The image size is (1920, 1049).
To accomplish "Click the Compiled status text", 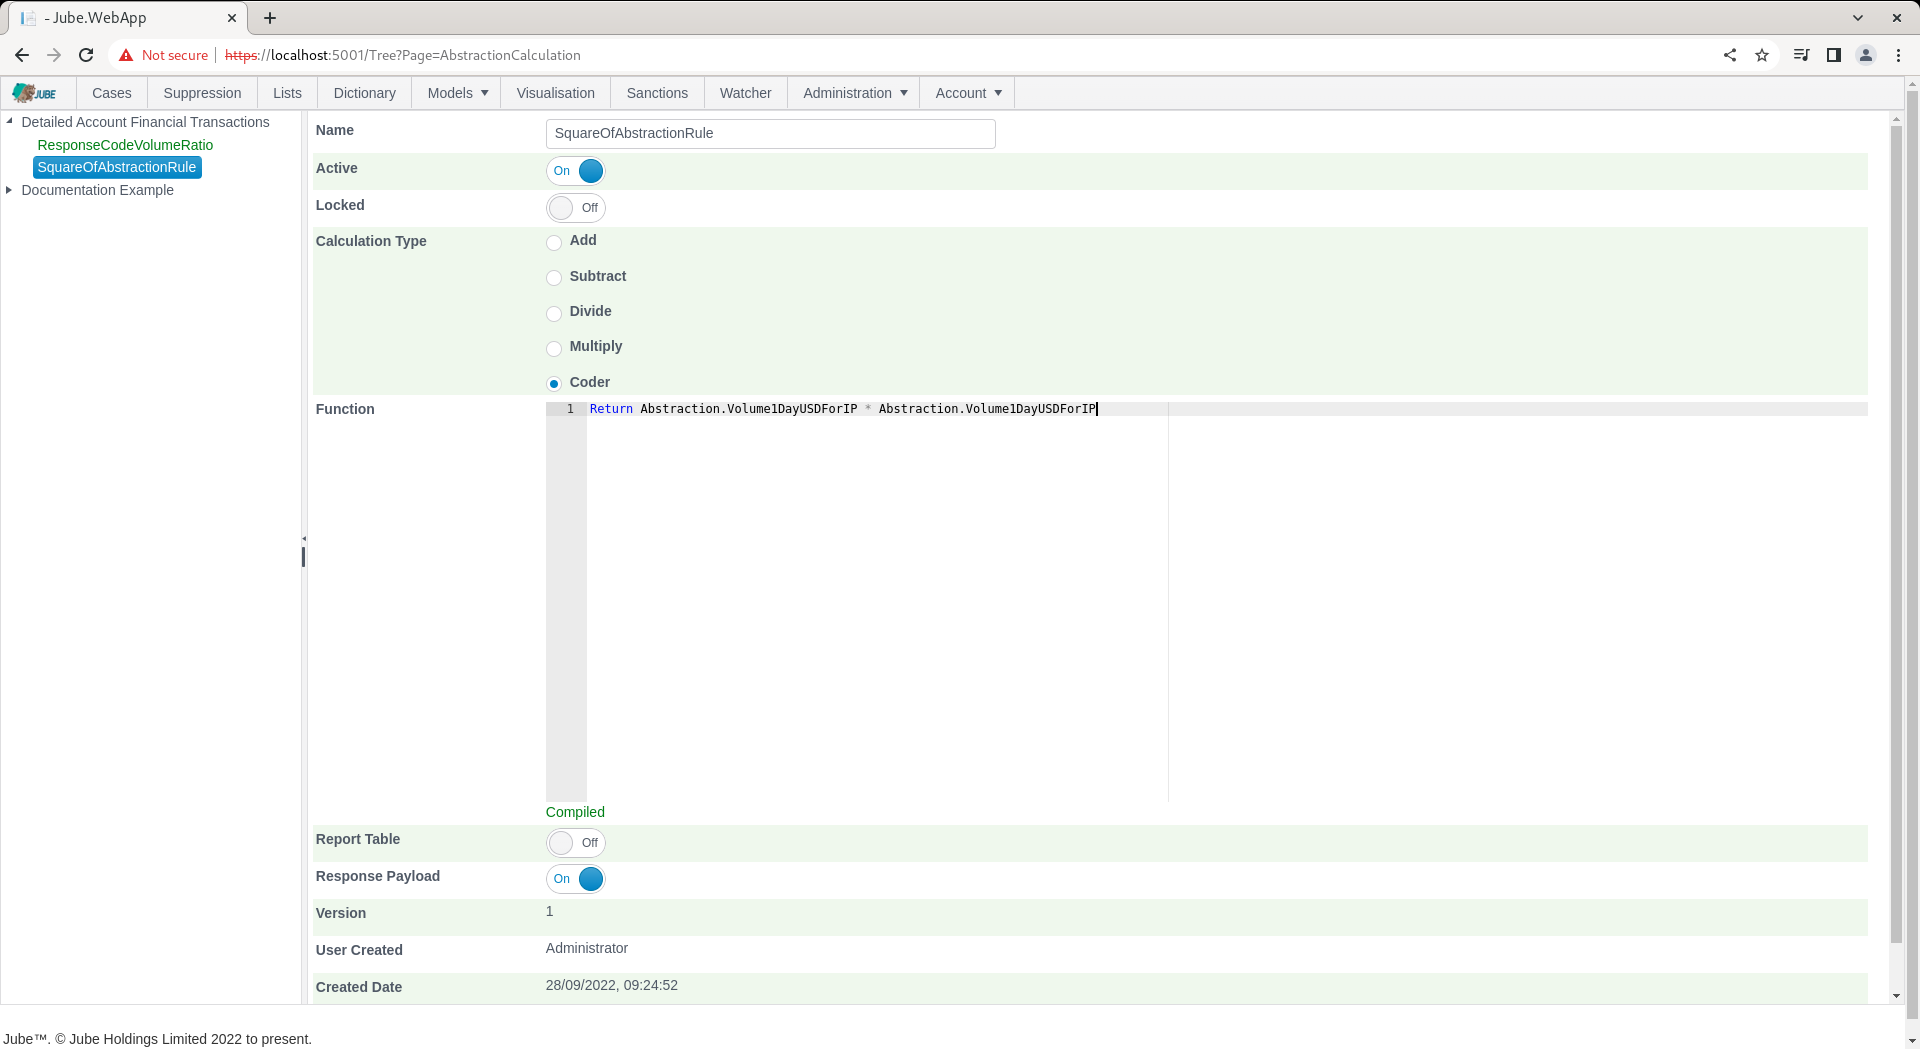I will pyautogui.click(x=575, y=812).
